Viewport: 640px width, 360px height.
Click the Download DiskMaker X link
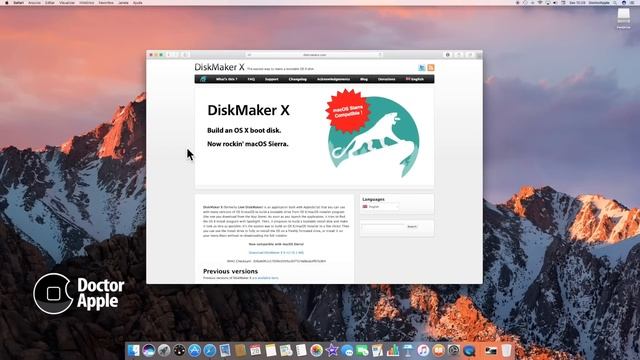coord(276,253)
